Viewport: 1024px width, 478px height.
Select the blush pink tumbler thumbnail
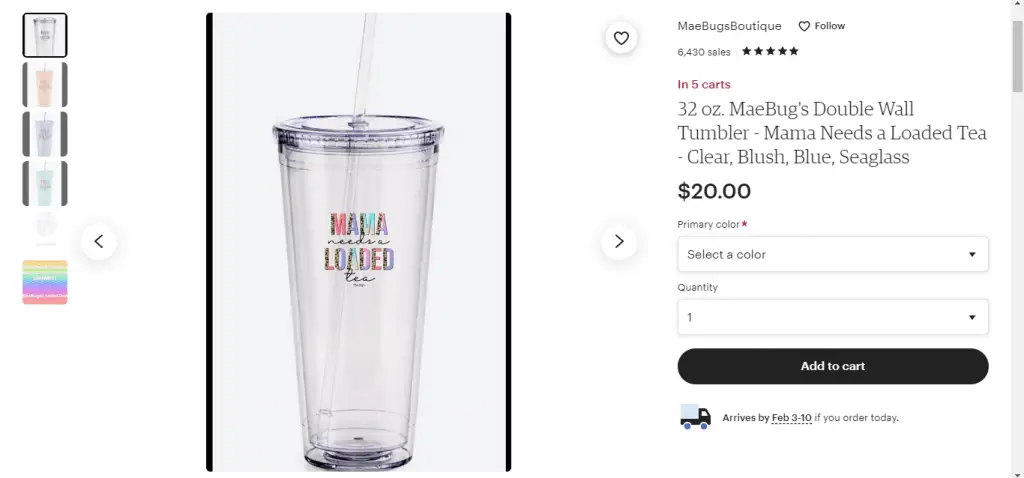pyautogui.click(x=45, y=85)
